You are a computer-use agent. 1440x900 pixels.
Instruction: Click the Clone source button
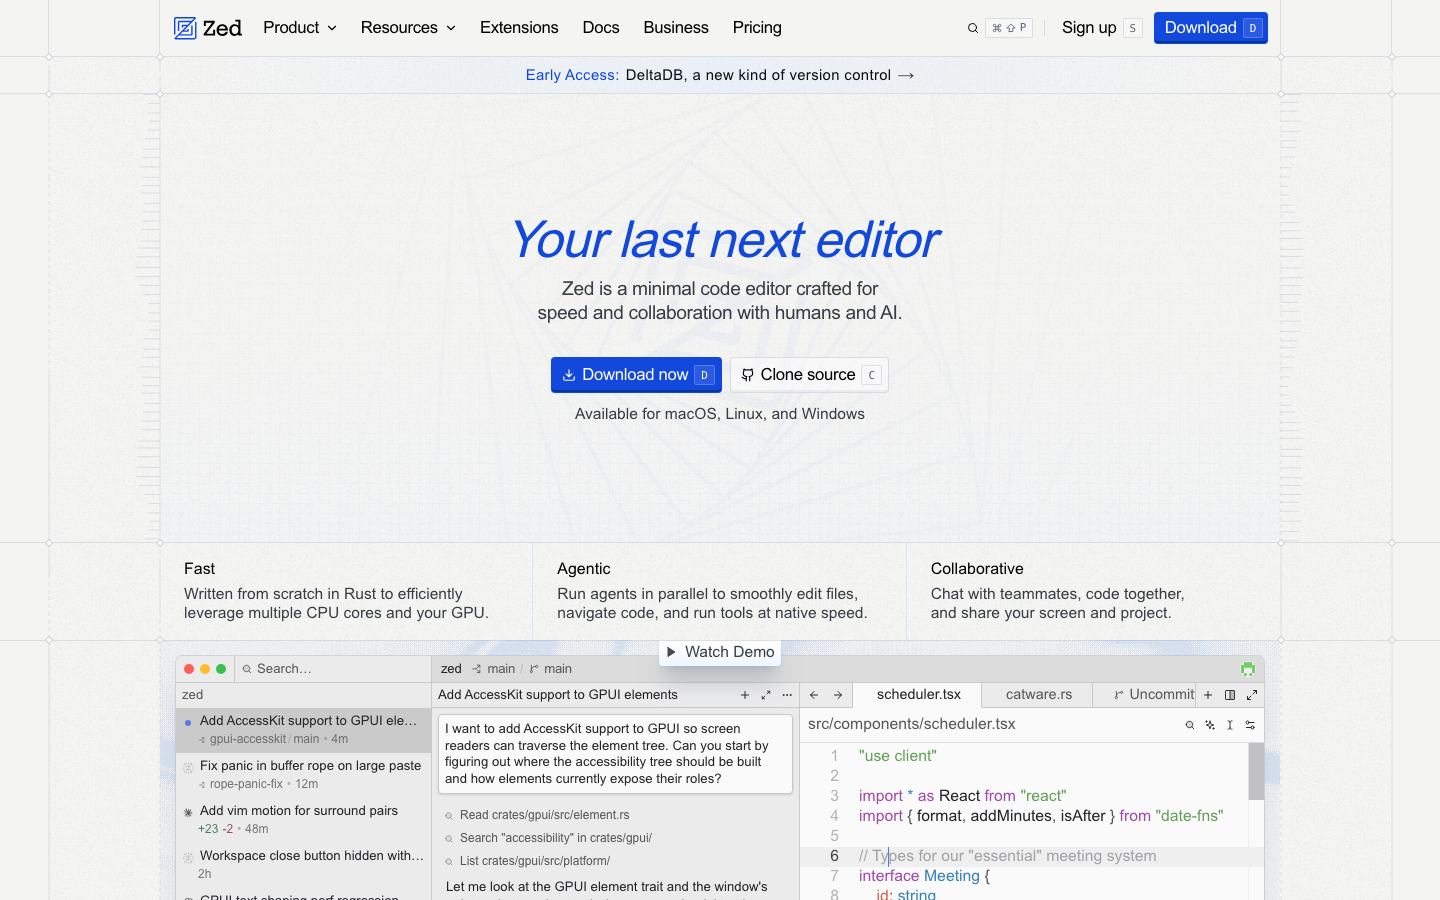(x=809, y=375)
